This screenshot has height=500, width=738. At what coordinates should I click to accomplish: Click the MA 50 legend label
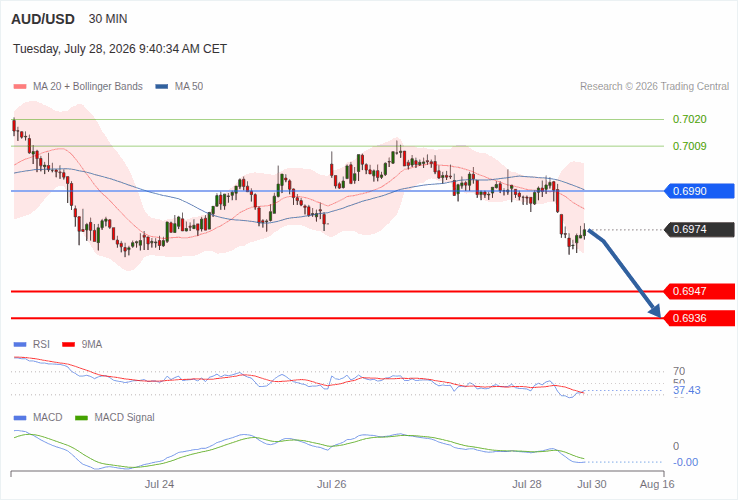click(x=189, y=87)
